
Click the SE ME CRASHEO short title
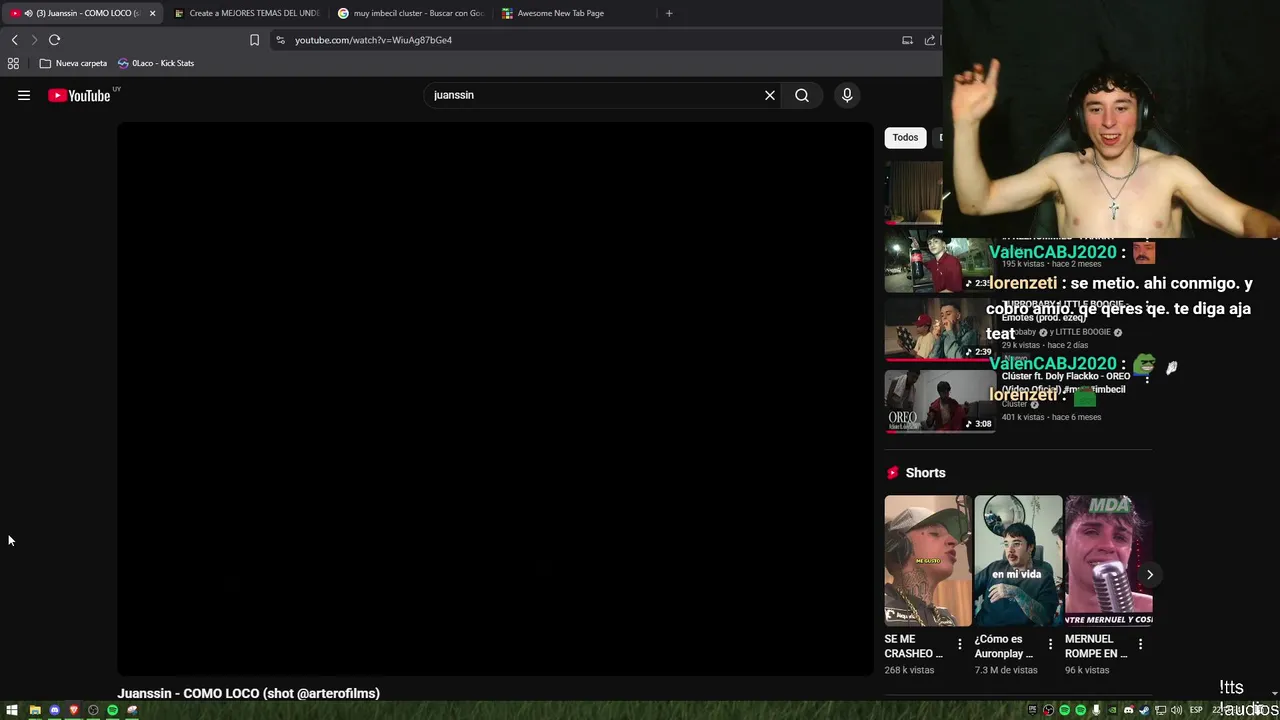[x=914, y=646]
